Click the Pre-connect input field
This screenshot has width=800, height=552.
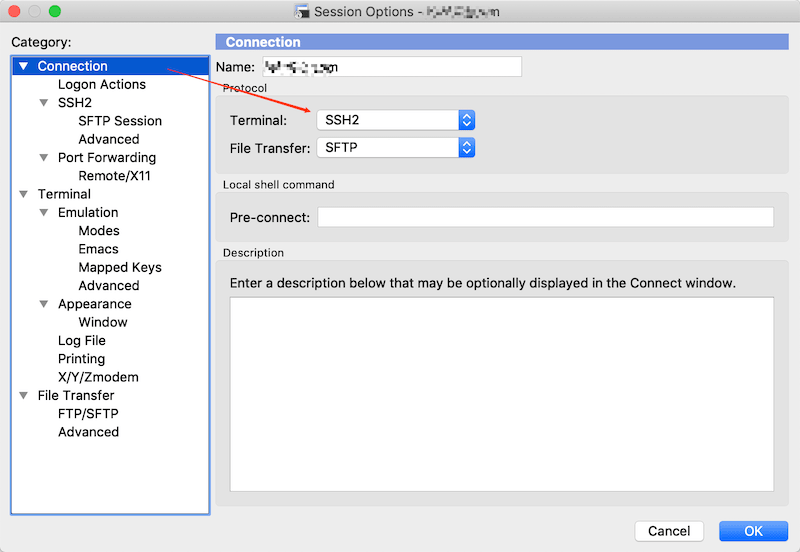[x=545, y=218]
